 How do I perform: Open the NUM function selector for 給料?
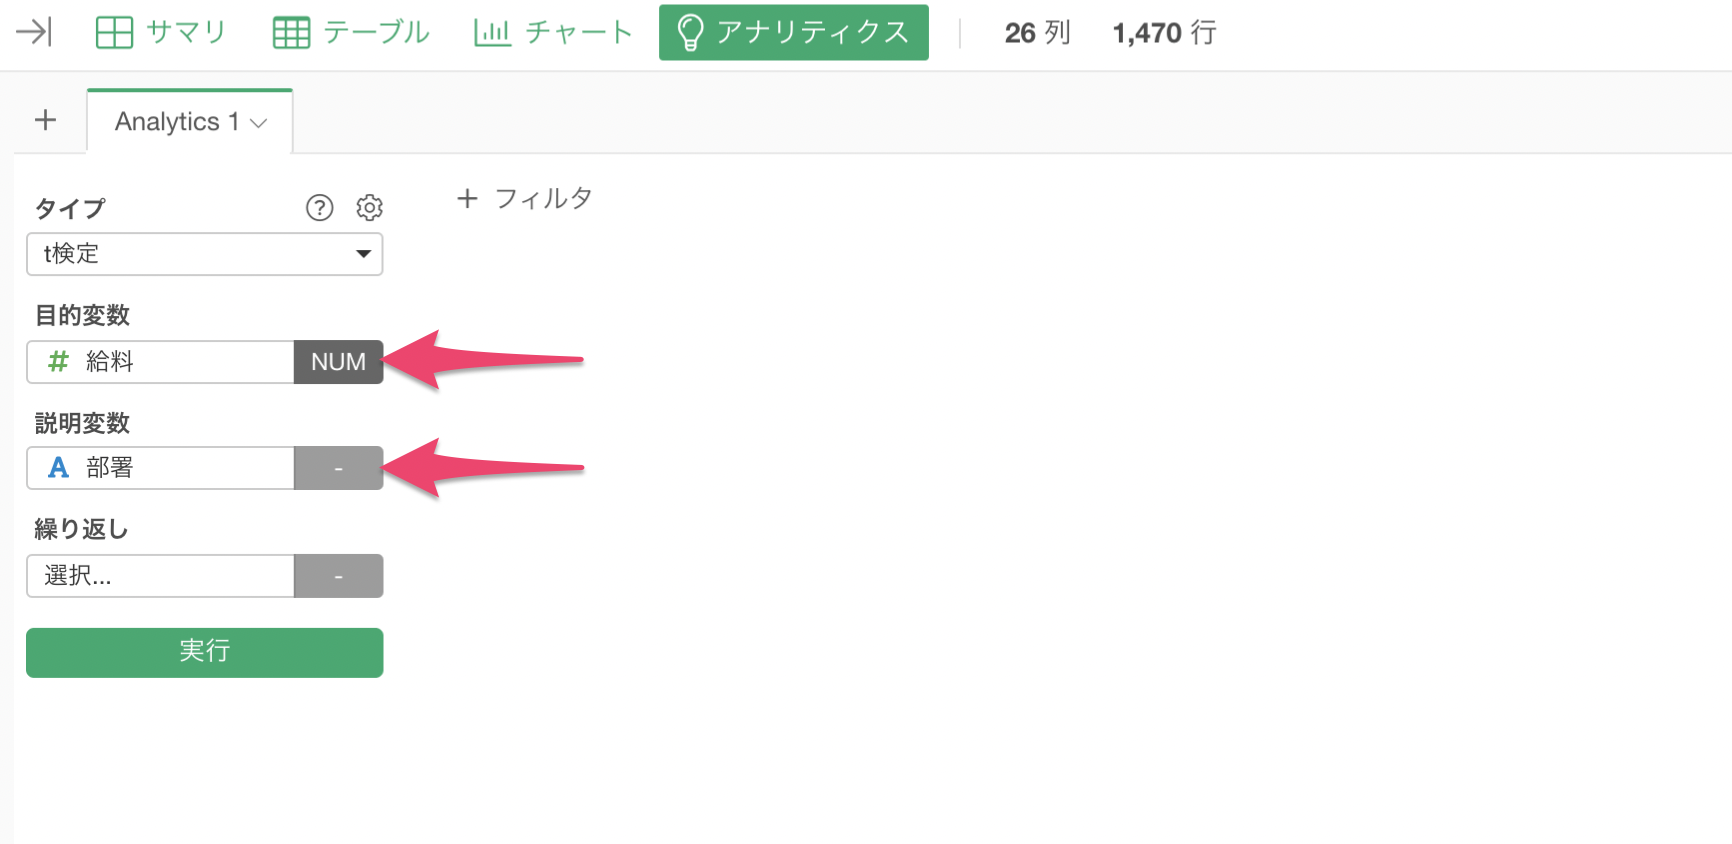coord(338,362)
